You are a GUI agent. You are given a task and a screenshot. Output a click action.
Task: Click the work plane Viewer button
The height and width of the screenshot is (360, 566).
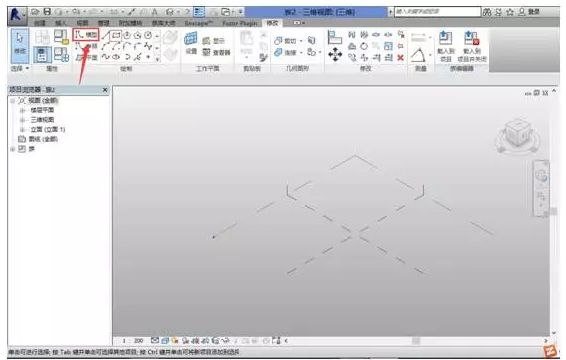tap(216, 52)
